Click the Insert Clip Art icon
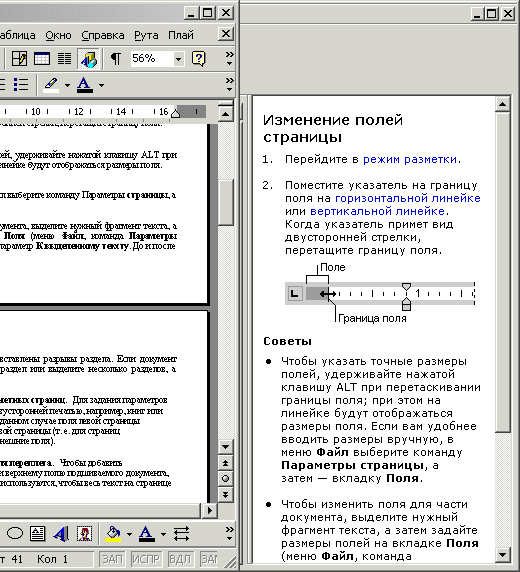The height and width of the screenshot is (572, 520). click(84, 534)
